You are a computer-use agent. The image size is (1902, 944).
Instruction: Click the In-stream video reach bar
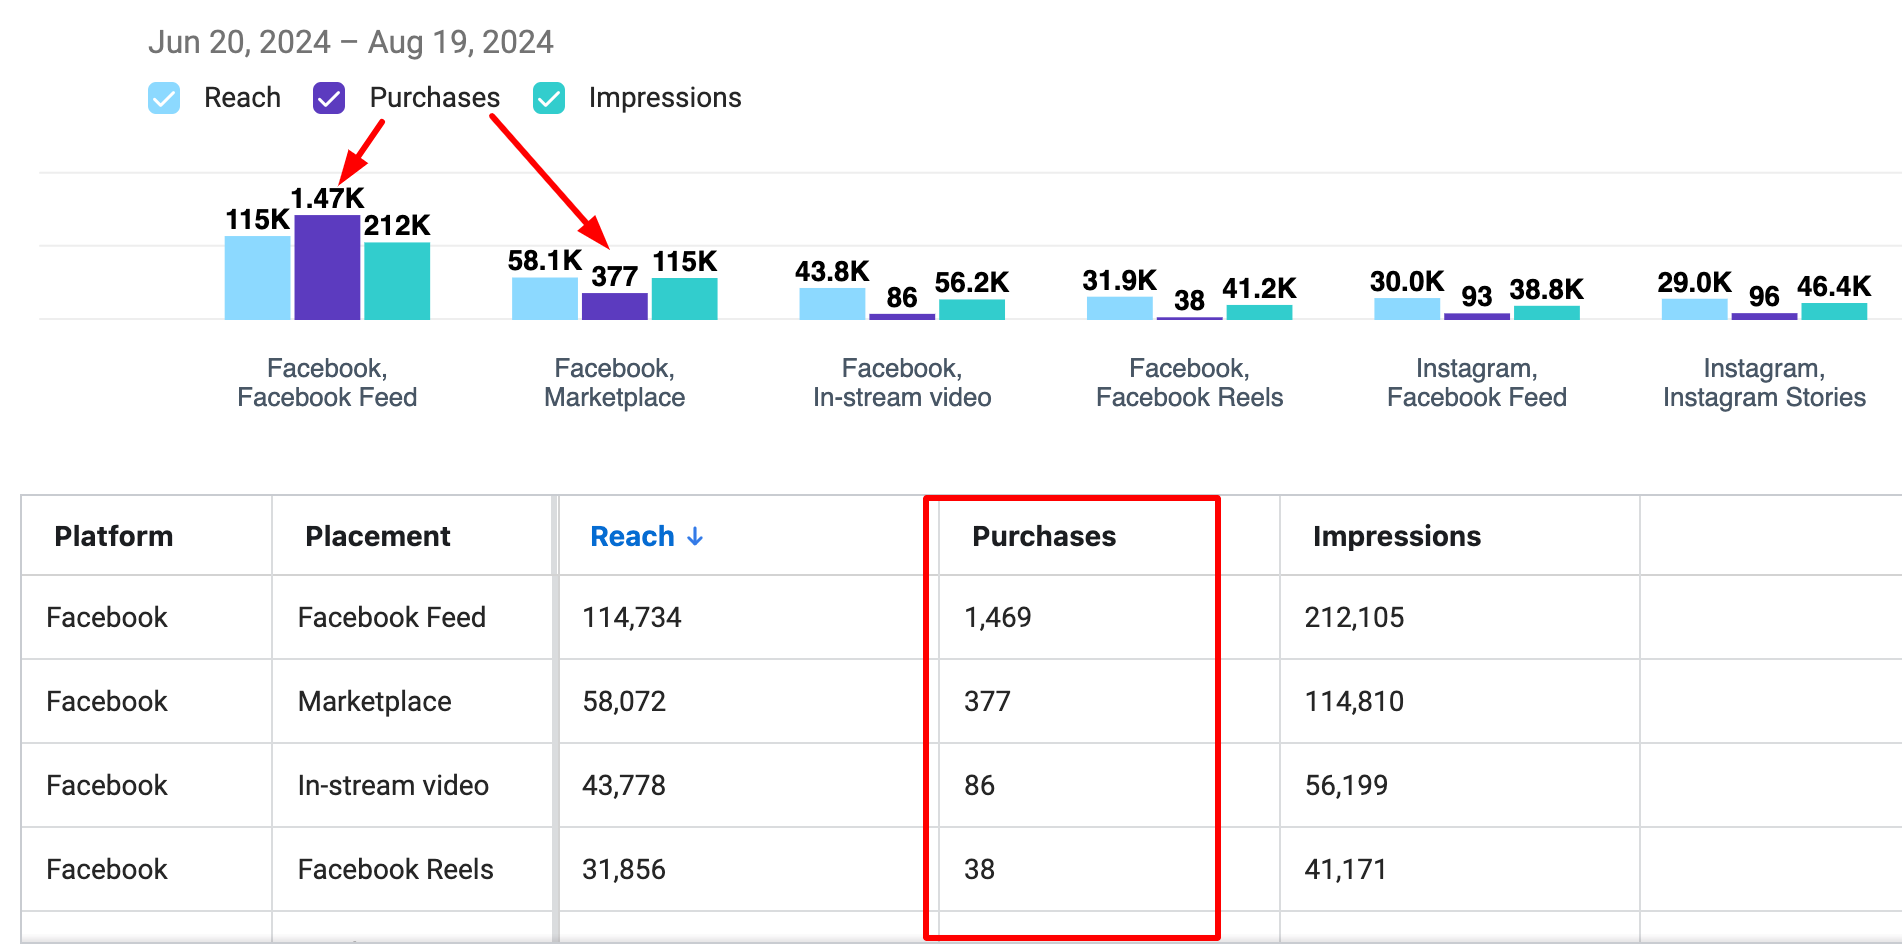[832, 304]
